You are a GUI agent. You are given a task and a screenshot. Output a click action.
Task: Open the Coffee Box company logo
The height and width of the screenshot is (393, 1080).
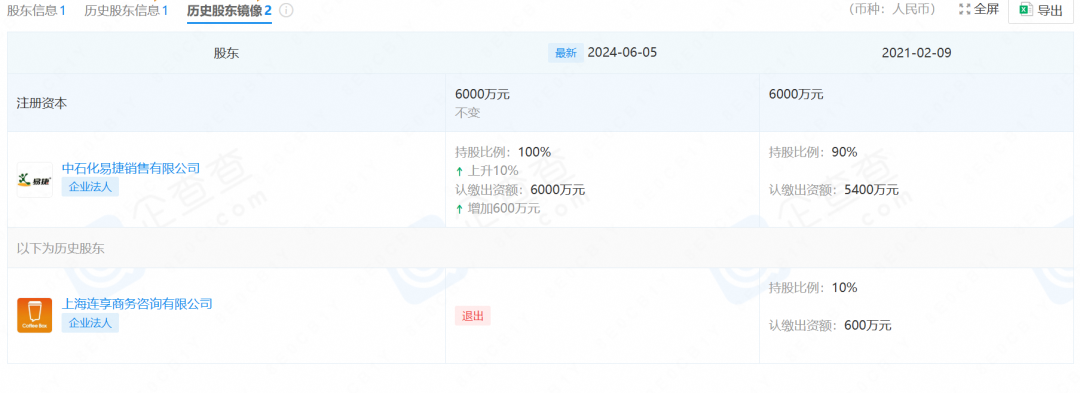pos(34,315)
